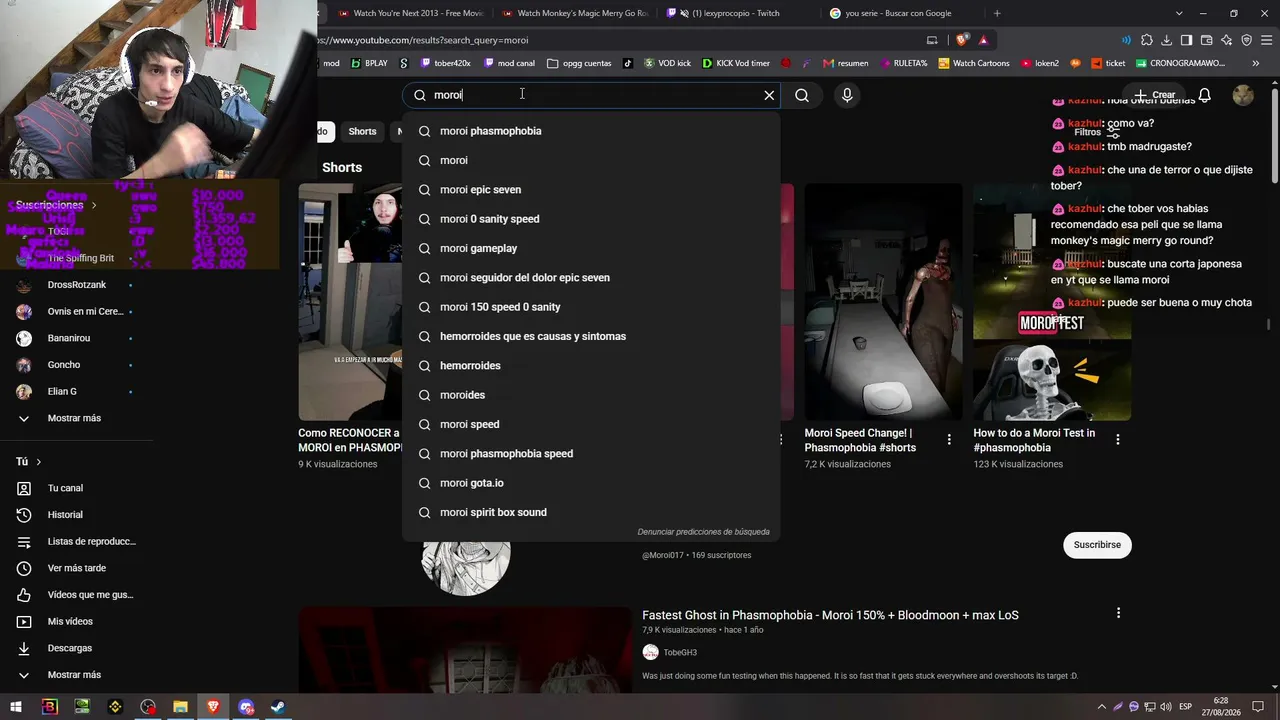Open the DrossRotzank subscription channel
1280x720 pixels.
point(76,285)
